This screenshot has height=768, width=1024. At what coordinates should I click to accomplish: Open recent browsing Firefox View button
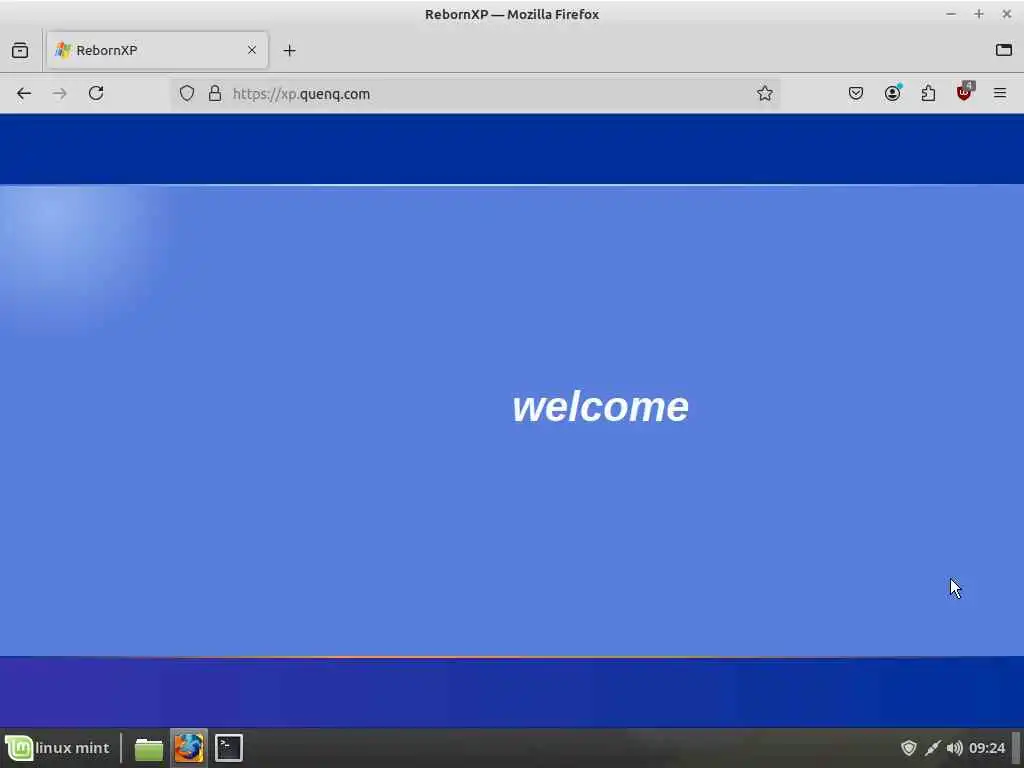point(20,50)
